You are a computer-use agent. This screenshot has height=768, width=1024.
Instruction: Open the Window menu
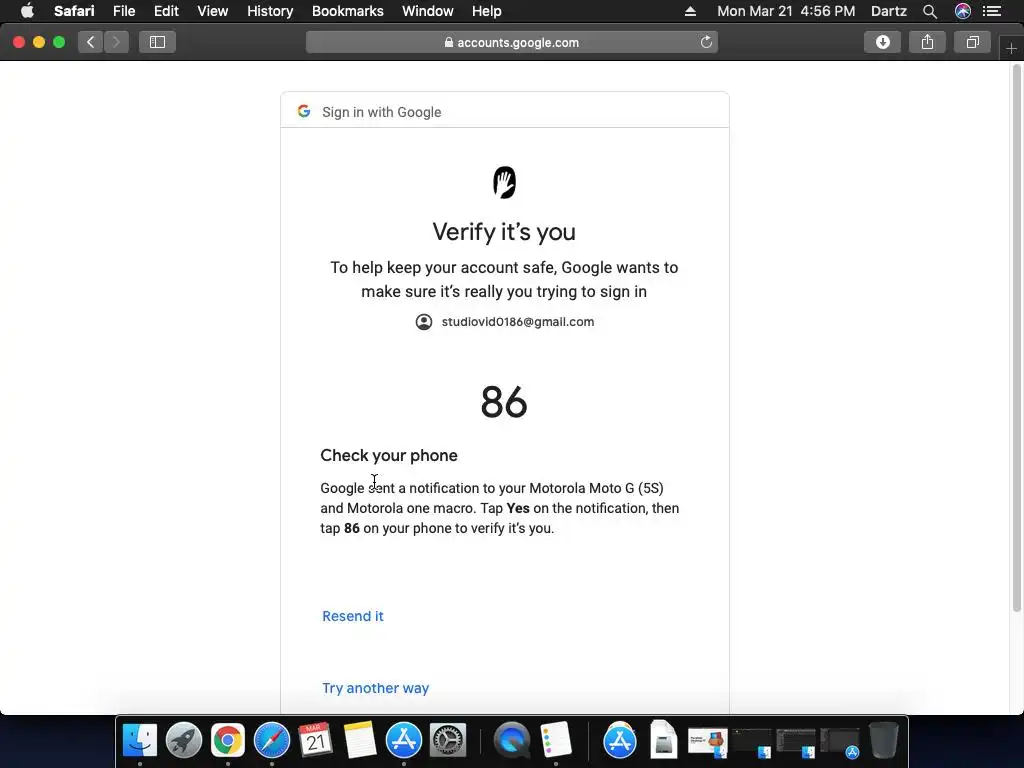tap(428, 11)
